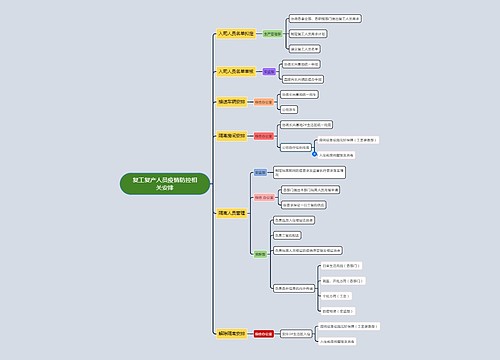
Task: Select the yellow 接送车辆安排 topic
Action: 232,102
